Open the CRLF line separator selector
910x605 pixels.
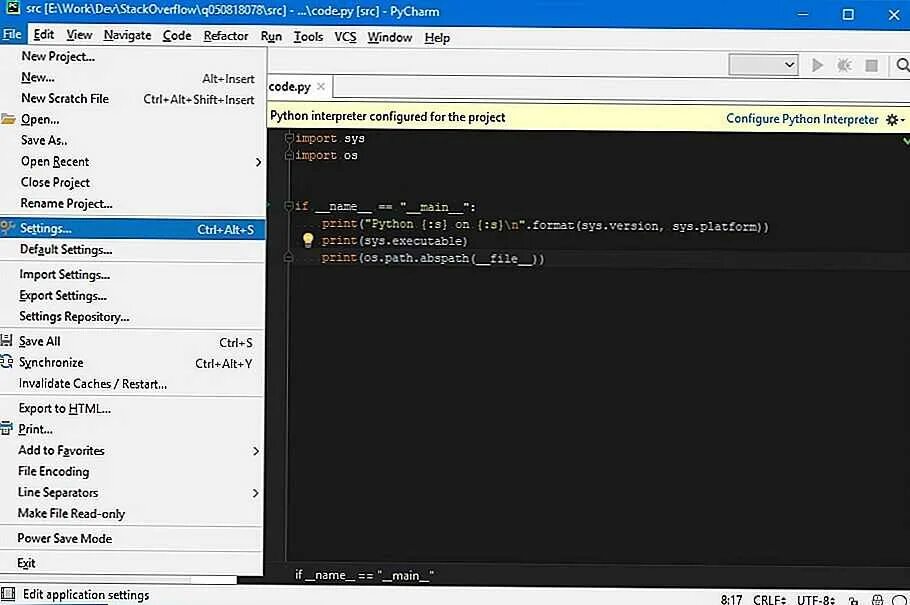[769, 600]
